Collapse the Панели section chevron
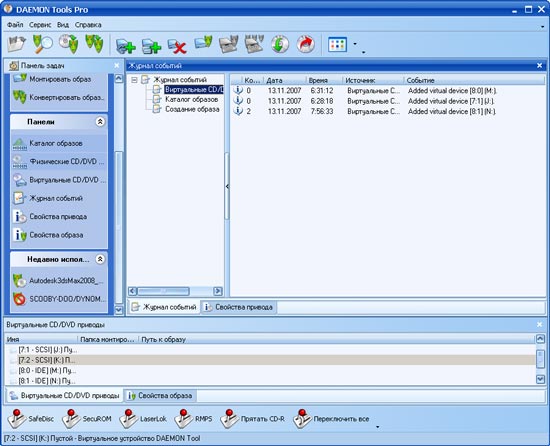Image resolution: width=550 pixels, height=446 pixels. tap(100, 122)
